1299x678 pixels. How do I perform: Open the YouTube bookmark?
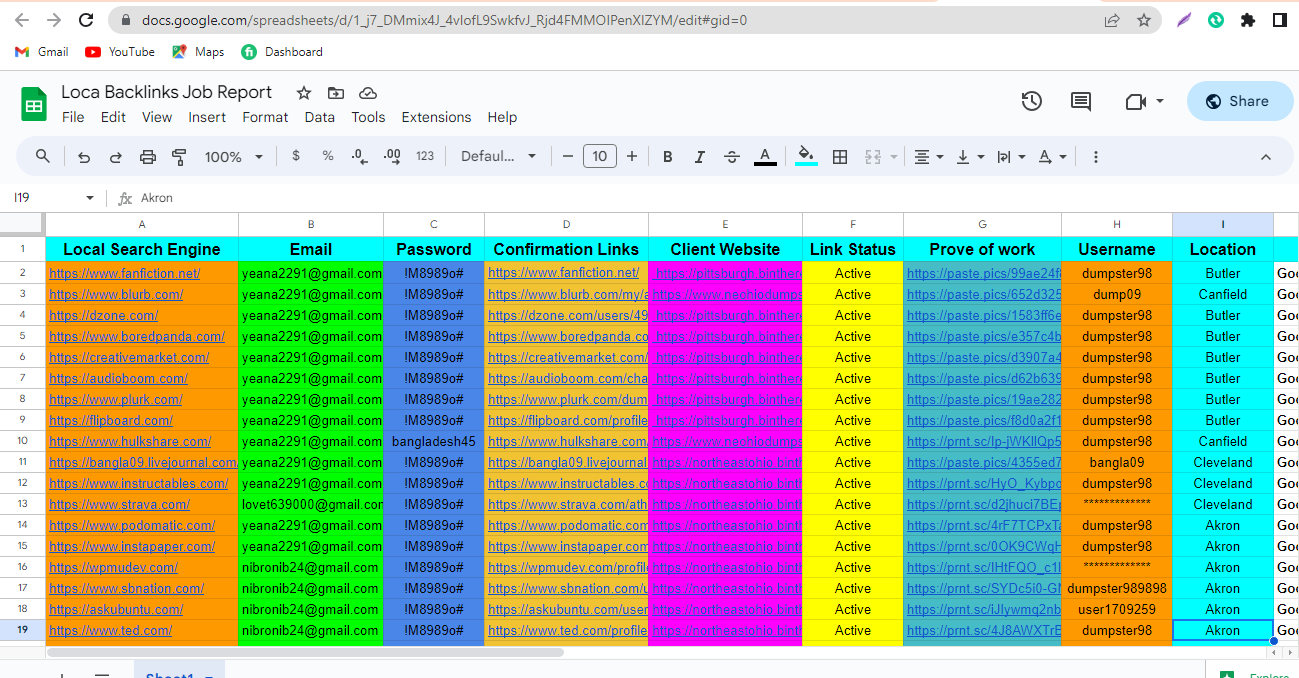point(120,52)
